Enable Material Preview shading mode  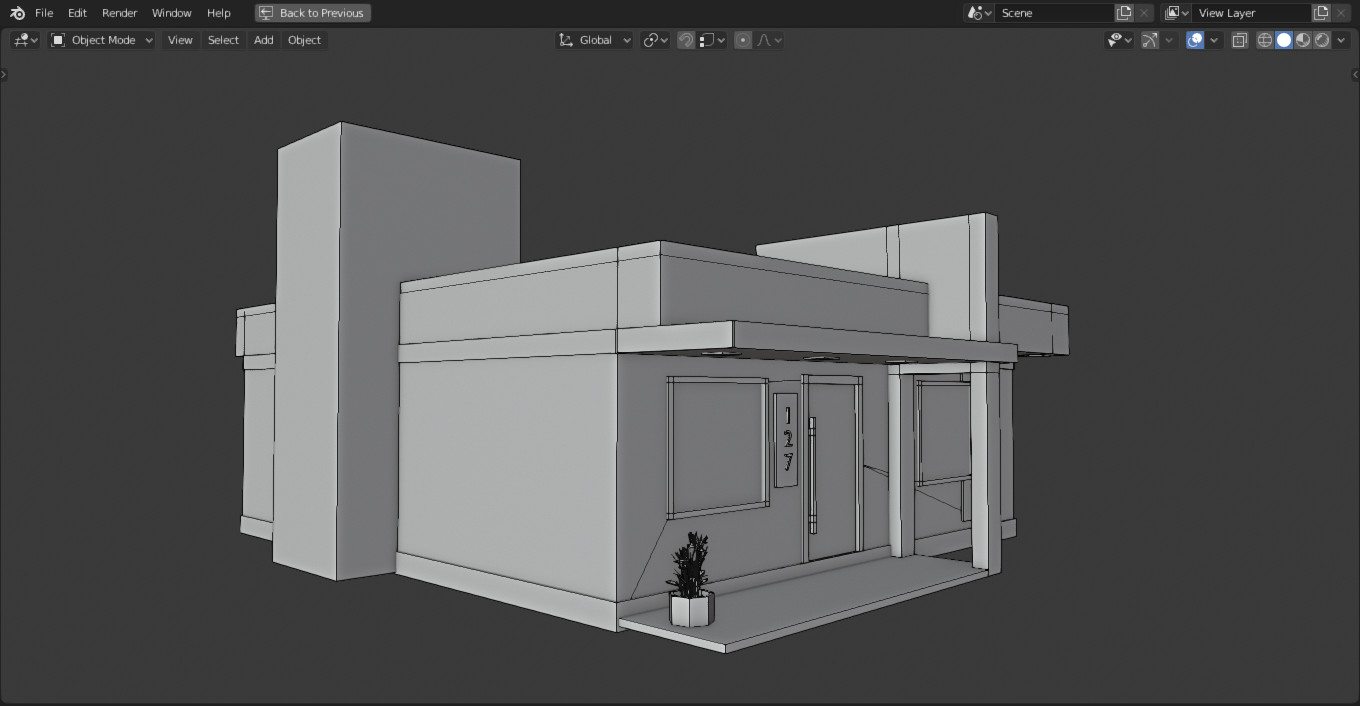point(1303,39)
